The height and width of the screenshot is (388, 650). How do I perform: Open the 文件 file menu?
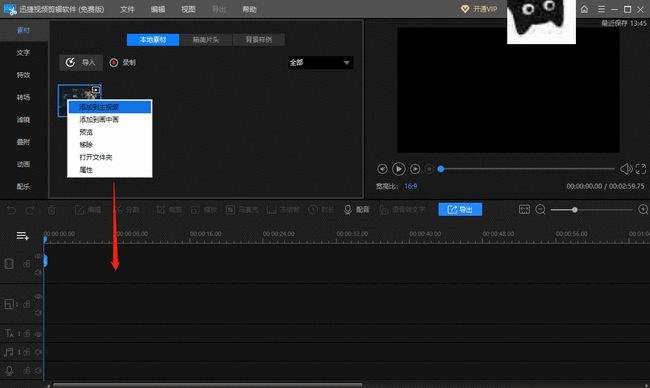point(127,9)
